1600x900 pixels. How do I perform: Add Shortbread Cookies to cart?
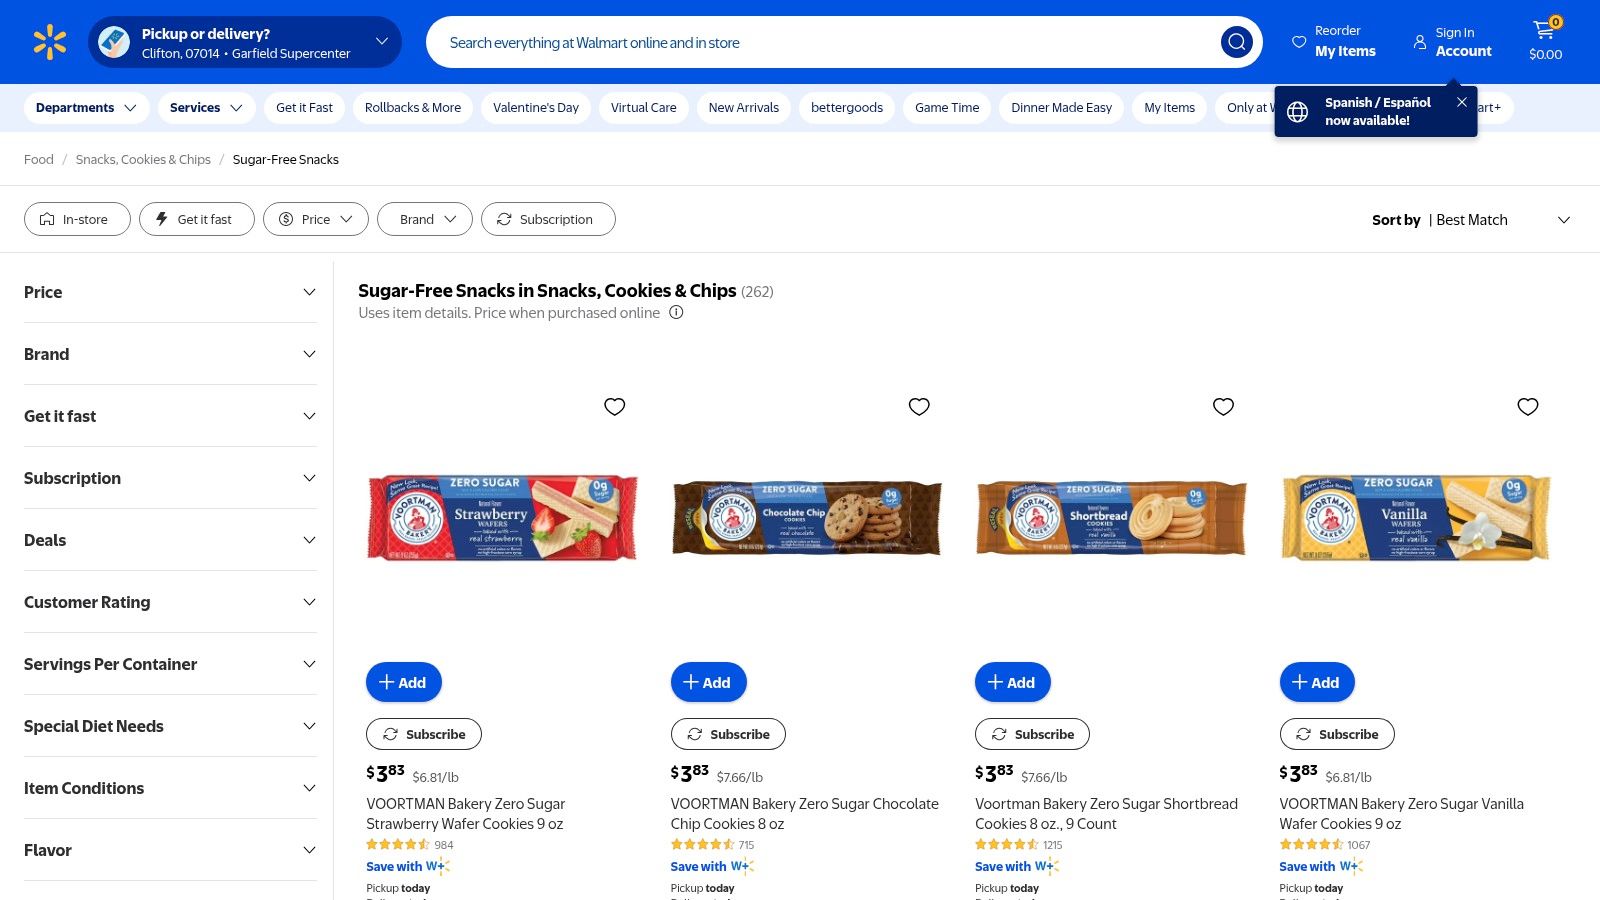[x=1012, y=682]
